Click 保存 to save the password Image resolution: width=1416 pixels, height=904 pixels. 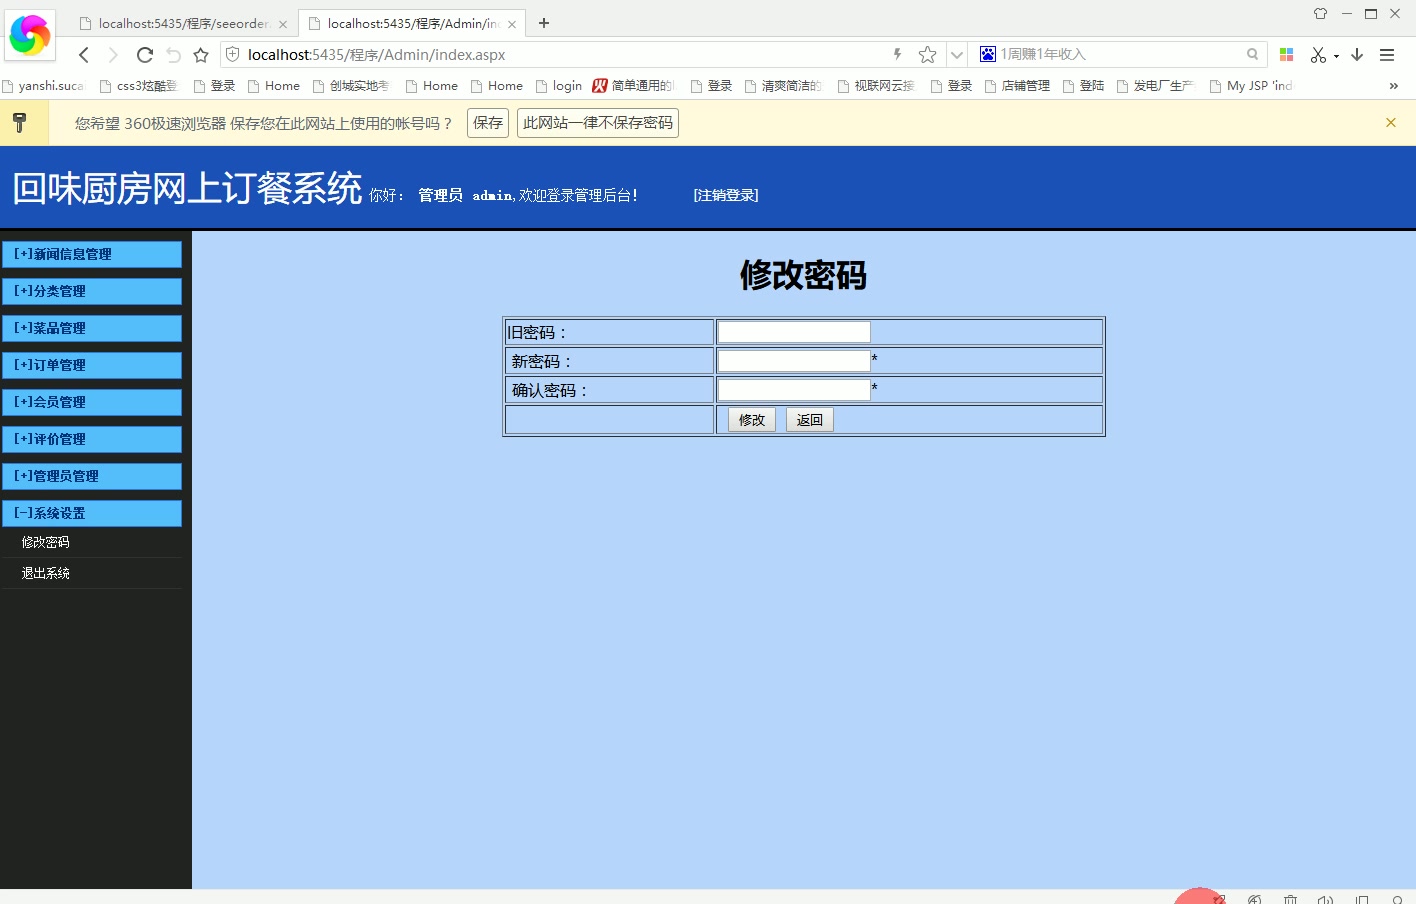(x=488, y=123)
